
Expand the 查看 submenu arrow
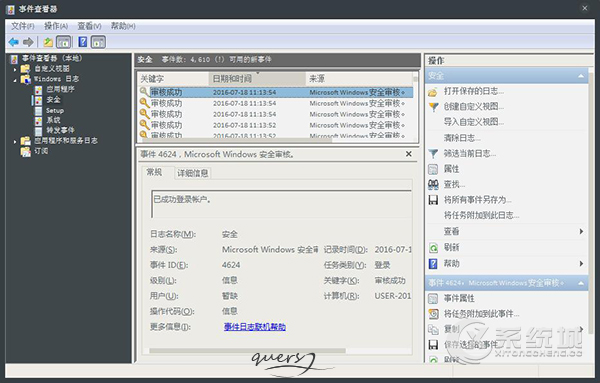581,231
